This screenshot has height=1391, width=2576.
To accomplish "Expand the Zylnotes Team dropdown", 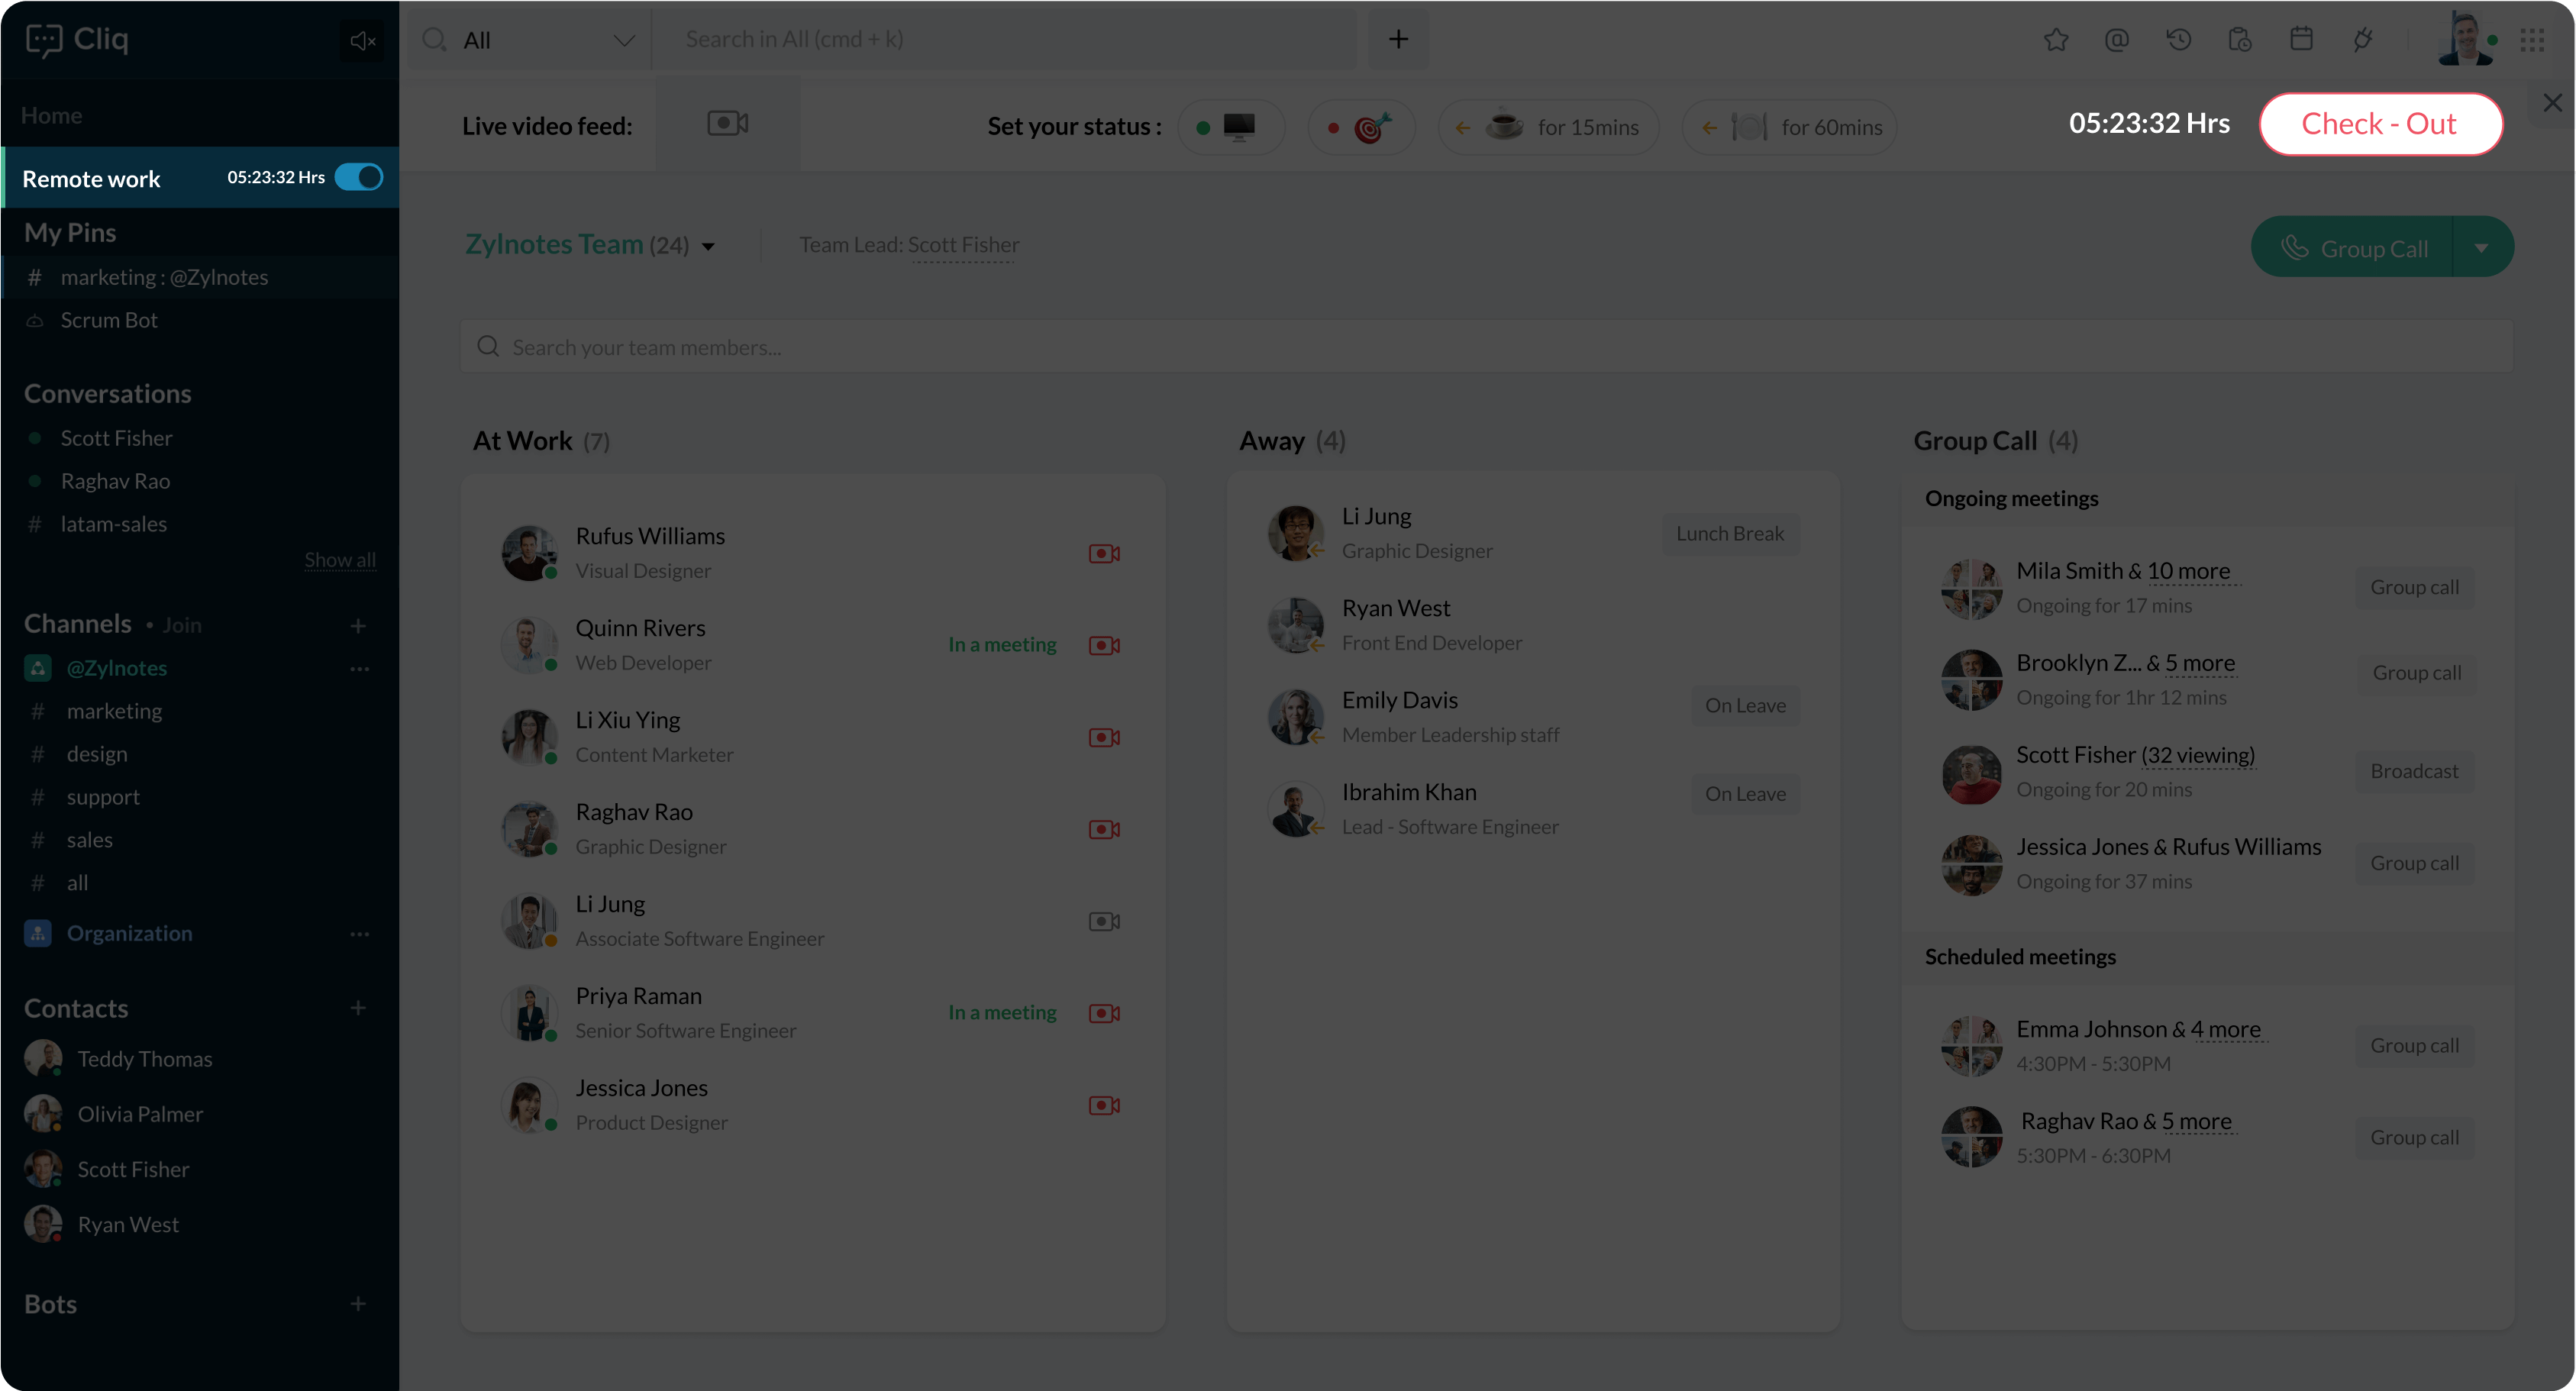I will coord(708,246).
